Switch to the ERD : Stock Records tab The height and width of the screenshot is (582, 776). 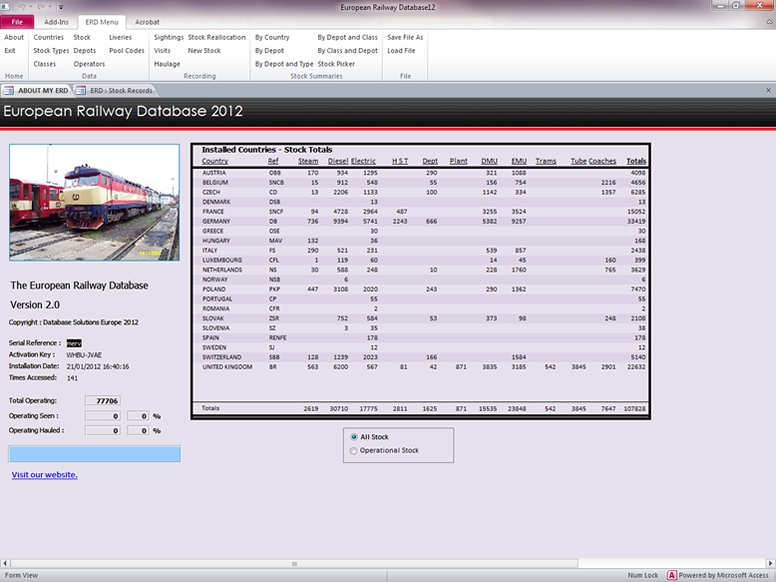click(115, 91)
